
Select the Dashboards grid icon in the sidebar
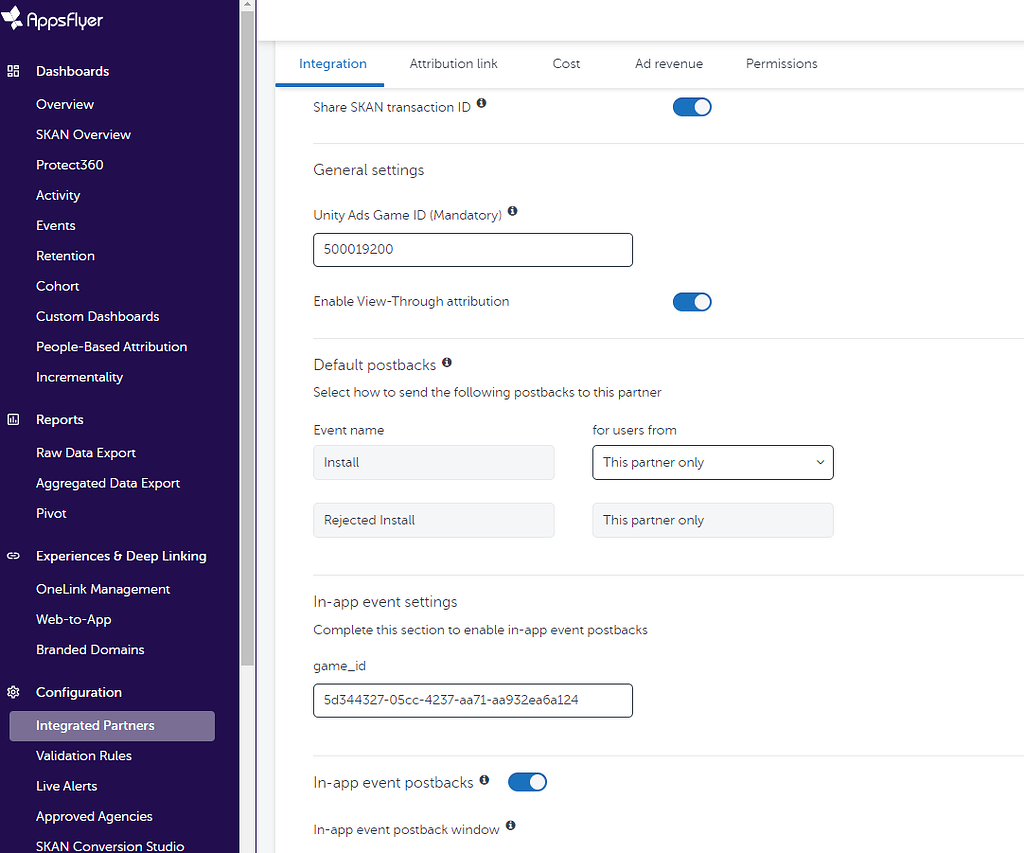[14, 70]
